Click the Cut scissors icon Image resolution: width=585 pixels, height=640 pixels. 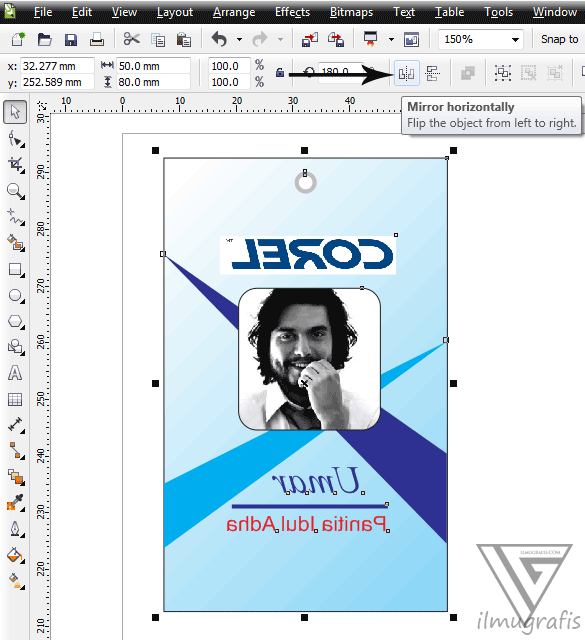click(131, 39)
